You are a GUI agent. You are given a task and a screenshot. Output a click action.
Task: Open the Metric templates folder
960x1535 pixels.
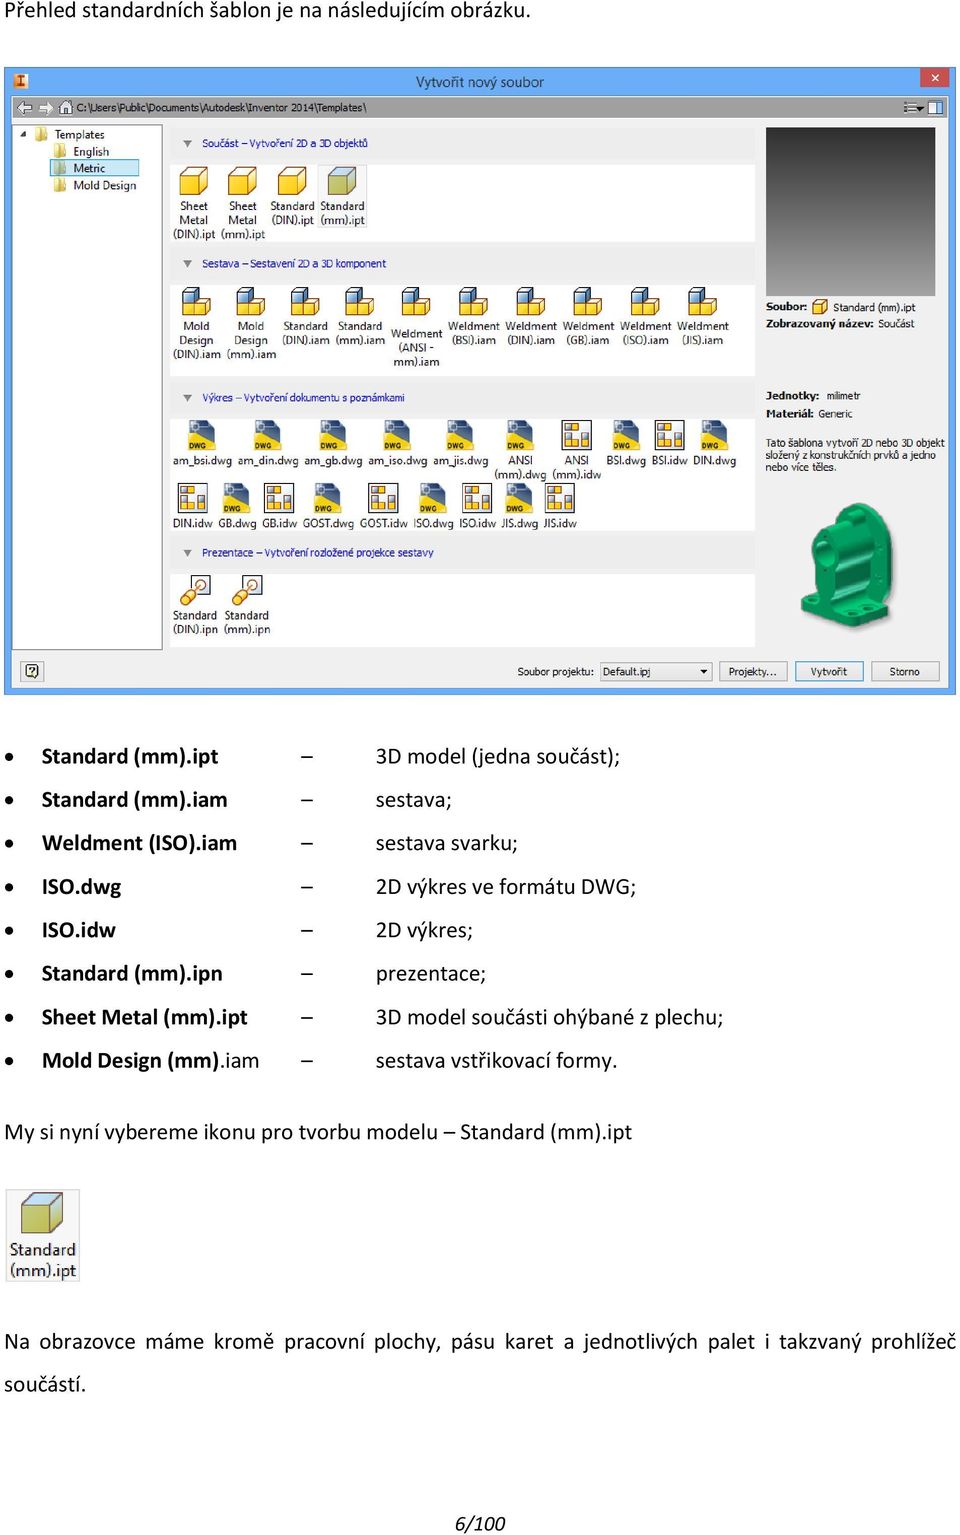[x=88, y=168]
